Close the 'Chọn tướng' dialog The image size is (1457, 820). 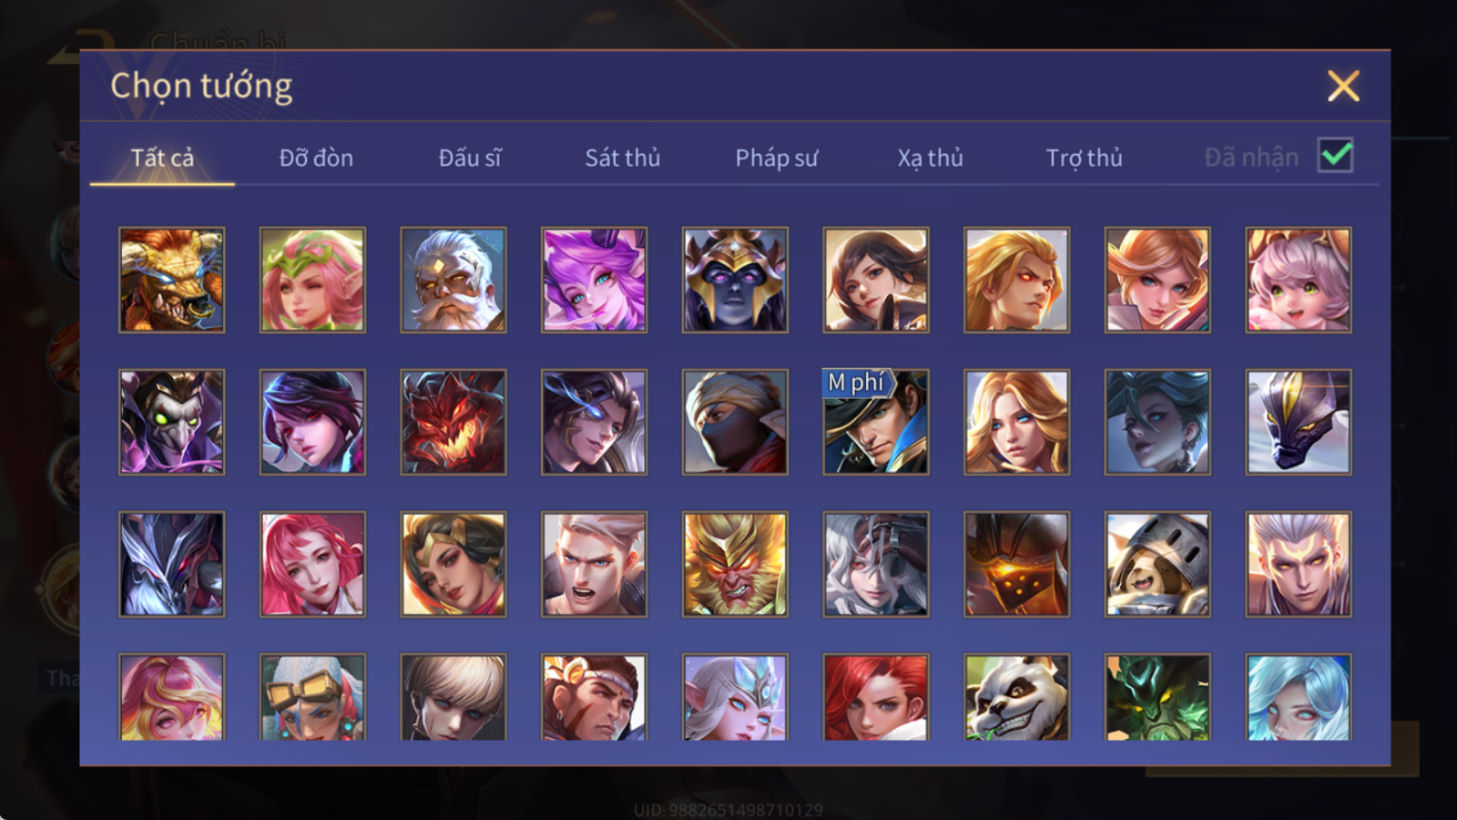(1343, 86)
